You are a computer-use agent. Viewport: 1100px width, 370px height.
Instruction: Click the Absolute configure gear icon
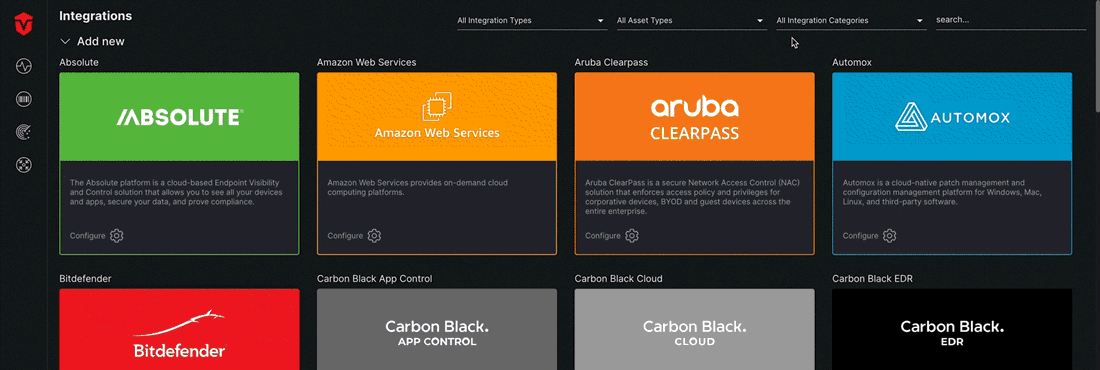(116, 236)
